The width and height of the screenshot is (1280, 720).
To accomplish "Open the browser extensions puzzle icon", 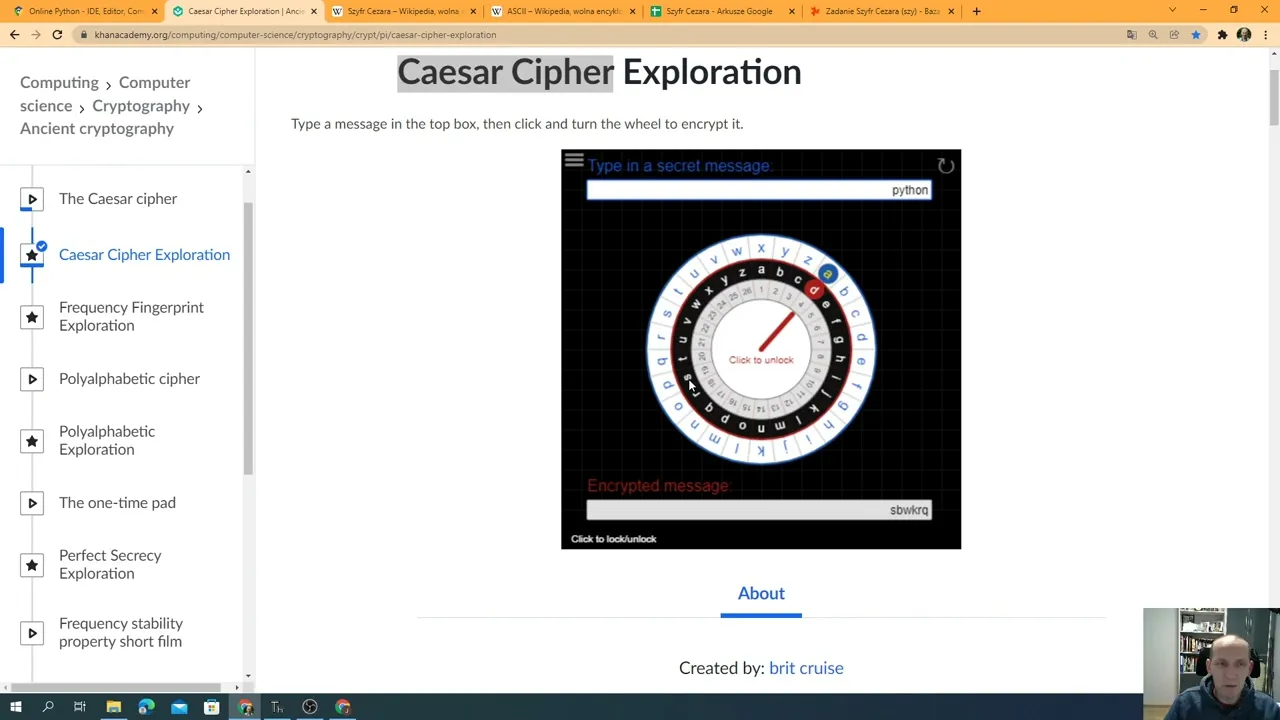I will [x=1222, y=35].
